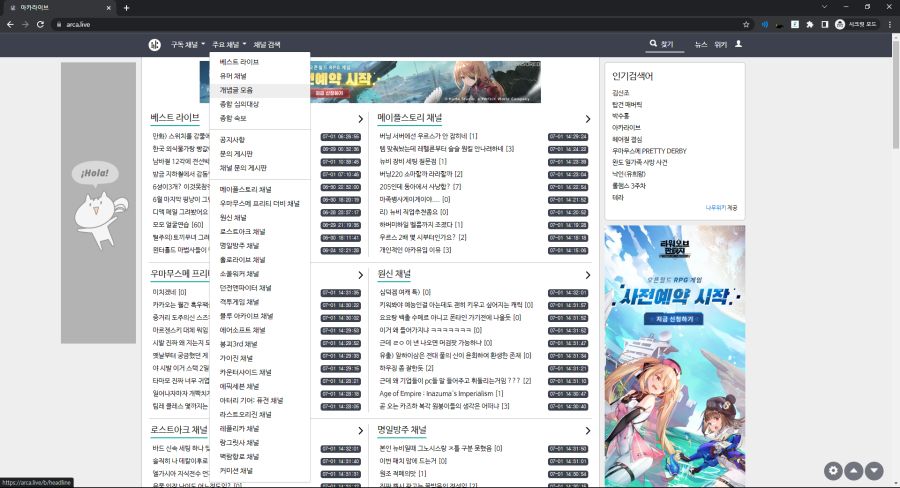This screenshot has width=900, height=488.
Task: Expand the 구독 채널 dropdown
Action: click(187, 44)
